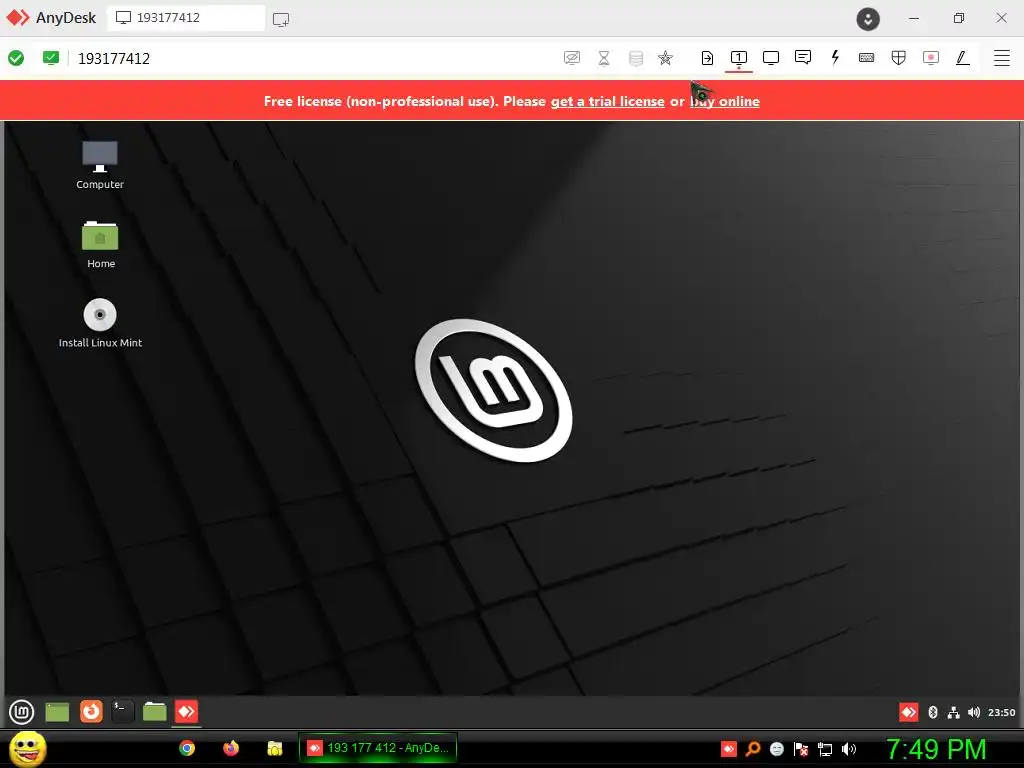The image size is (1024, 768).
Task: Launch Firefox from the Windows taskbar
Action: click(x=231, y=748)
